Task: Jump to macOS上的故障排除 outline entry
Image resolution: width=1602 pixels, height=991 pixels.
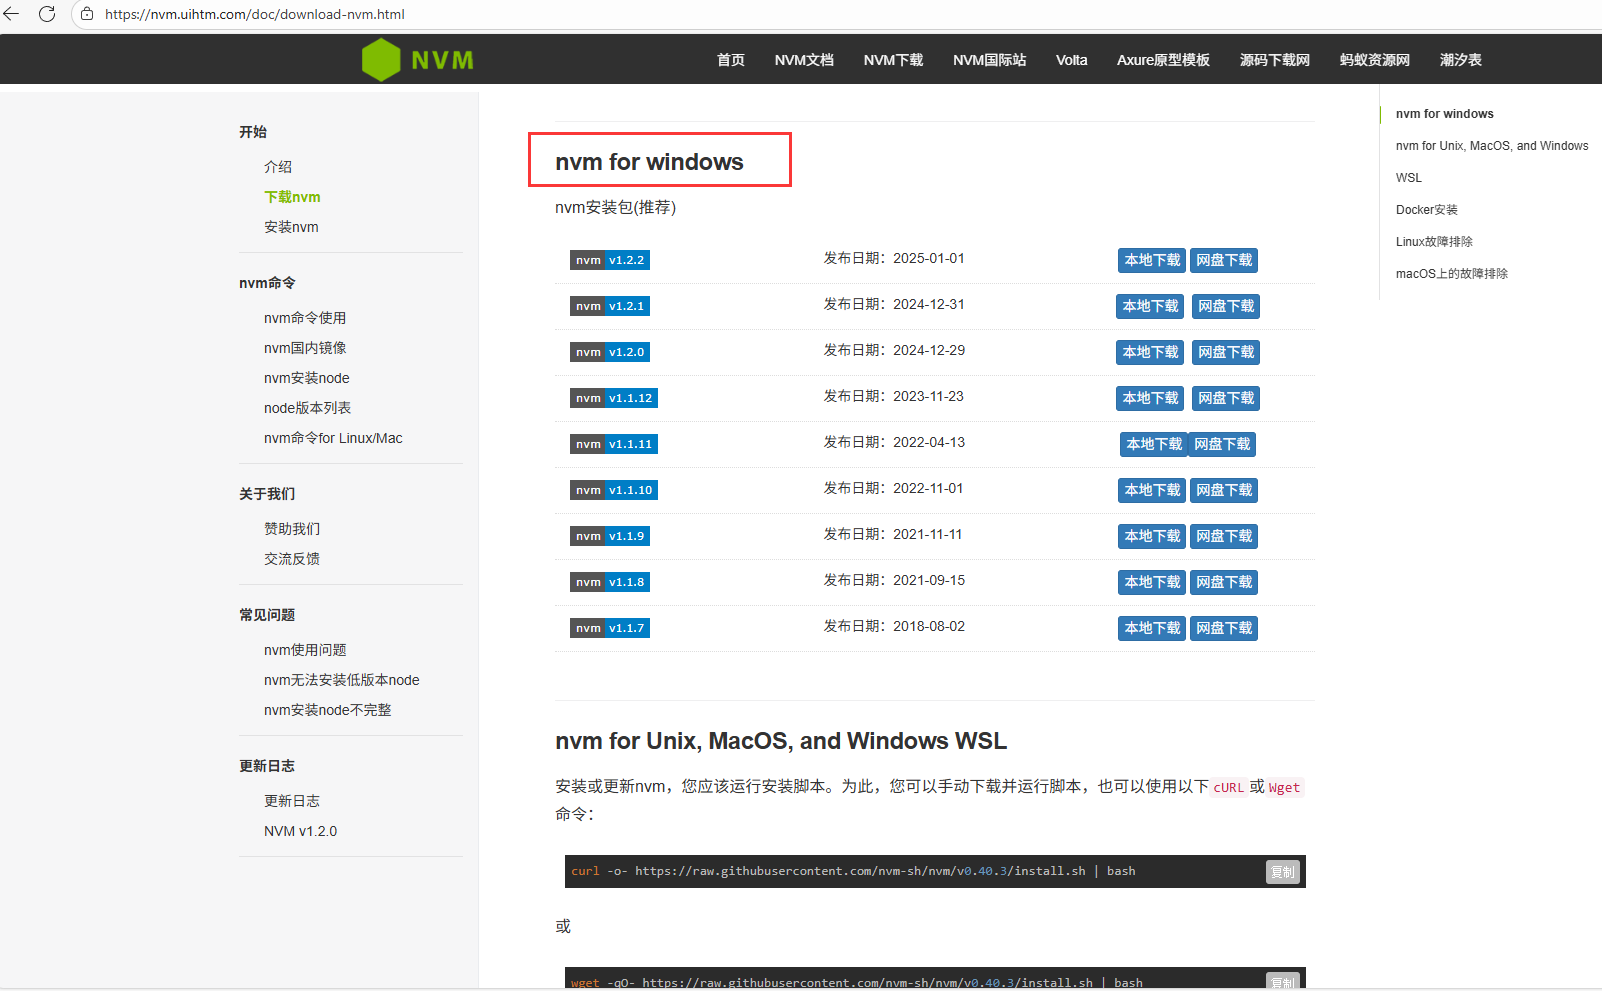Action: click(1451, 274)
